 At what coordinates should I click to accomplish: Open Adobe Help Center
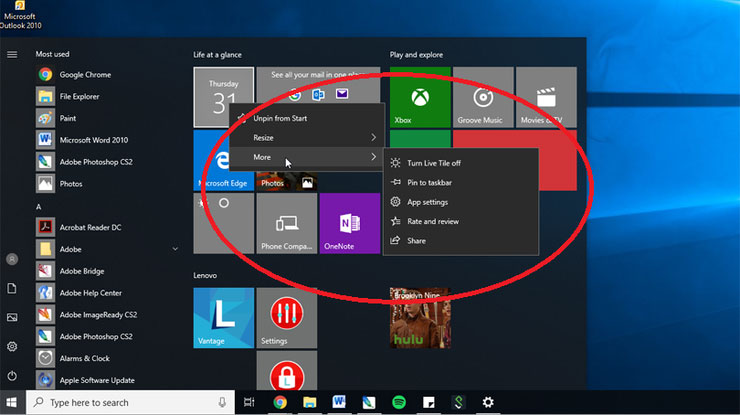point(91,293)
